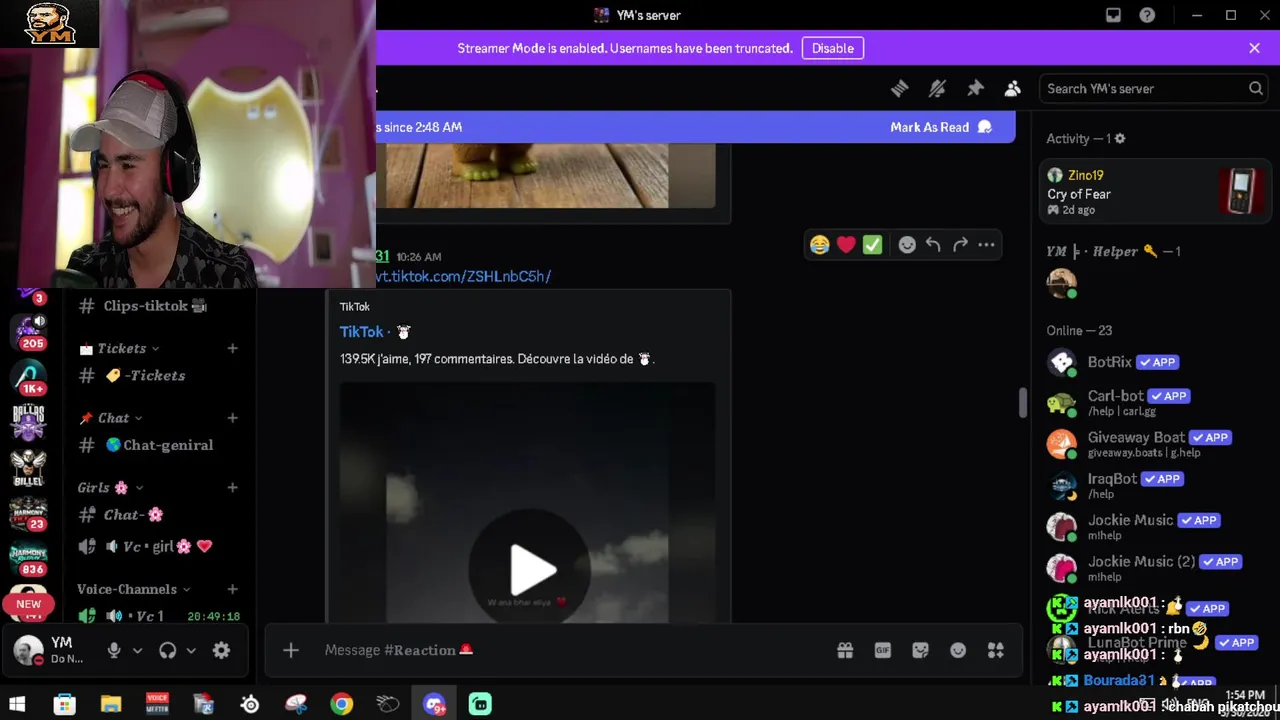Open the add reaction smiley picker
This screenshot has width=1280, height=720.
click(x=907, y=245)
